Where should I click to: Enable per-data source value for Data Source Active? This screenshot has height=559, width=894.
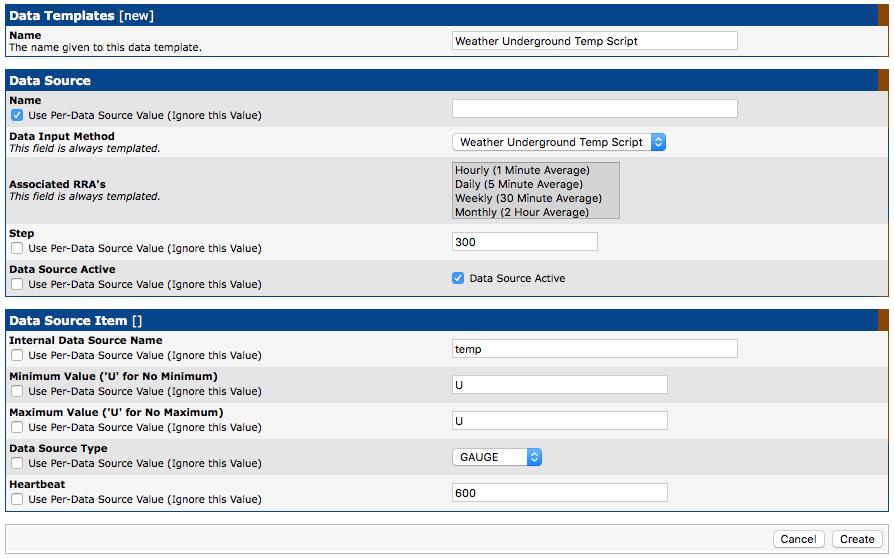click(17, 284)
